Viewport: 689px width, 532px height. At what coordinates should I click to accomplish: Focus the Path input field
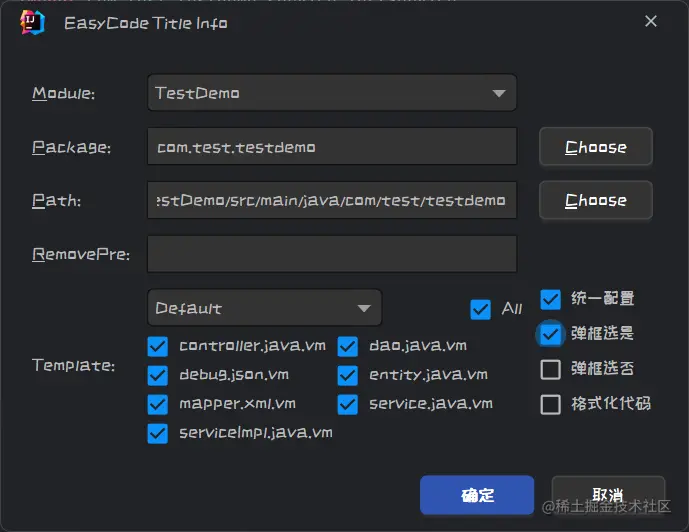pos(332,200)
